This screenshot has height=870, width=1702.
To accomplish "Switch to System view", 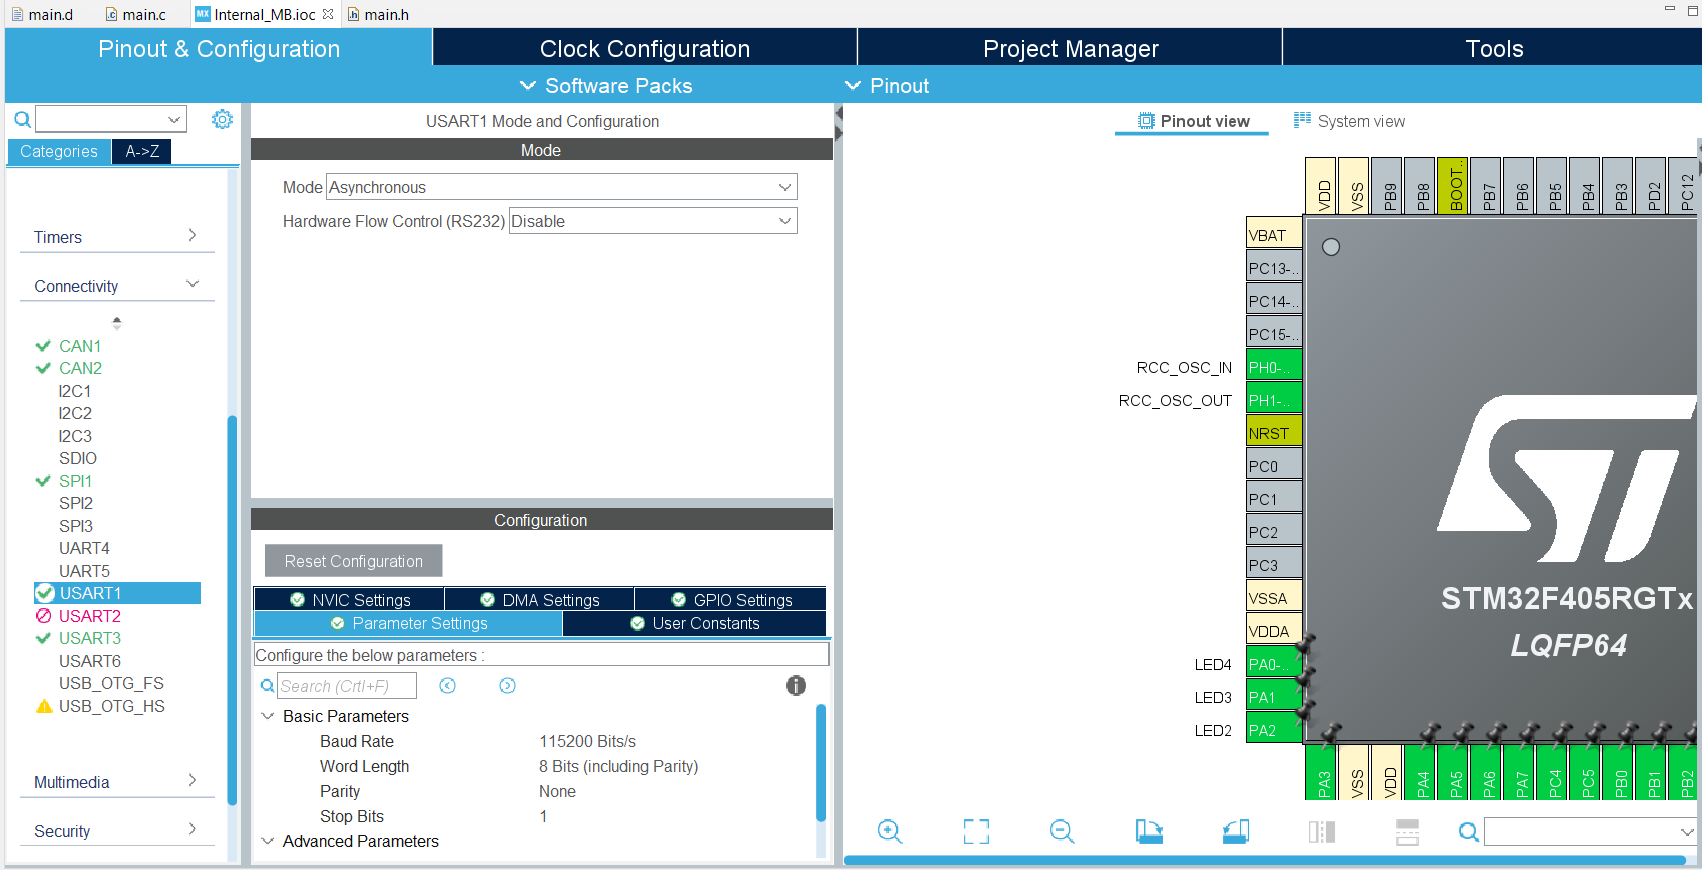I will tap(1349, 121).
